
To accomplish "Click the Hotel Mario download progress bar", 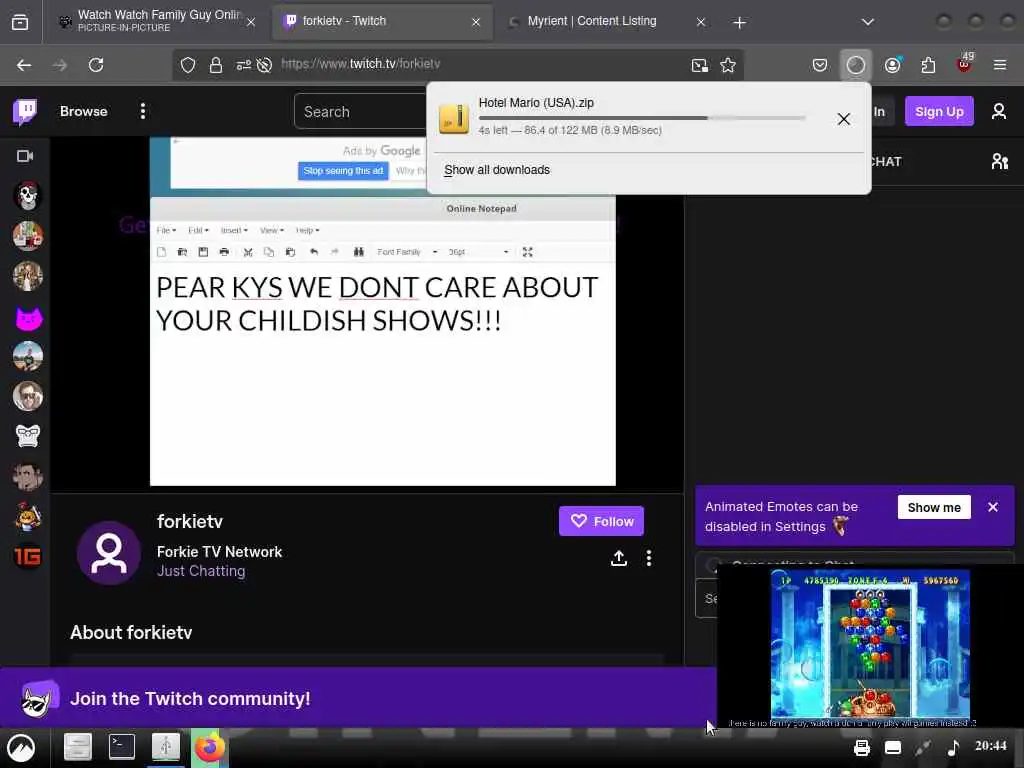I will click(x=642, y=118).
